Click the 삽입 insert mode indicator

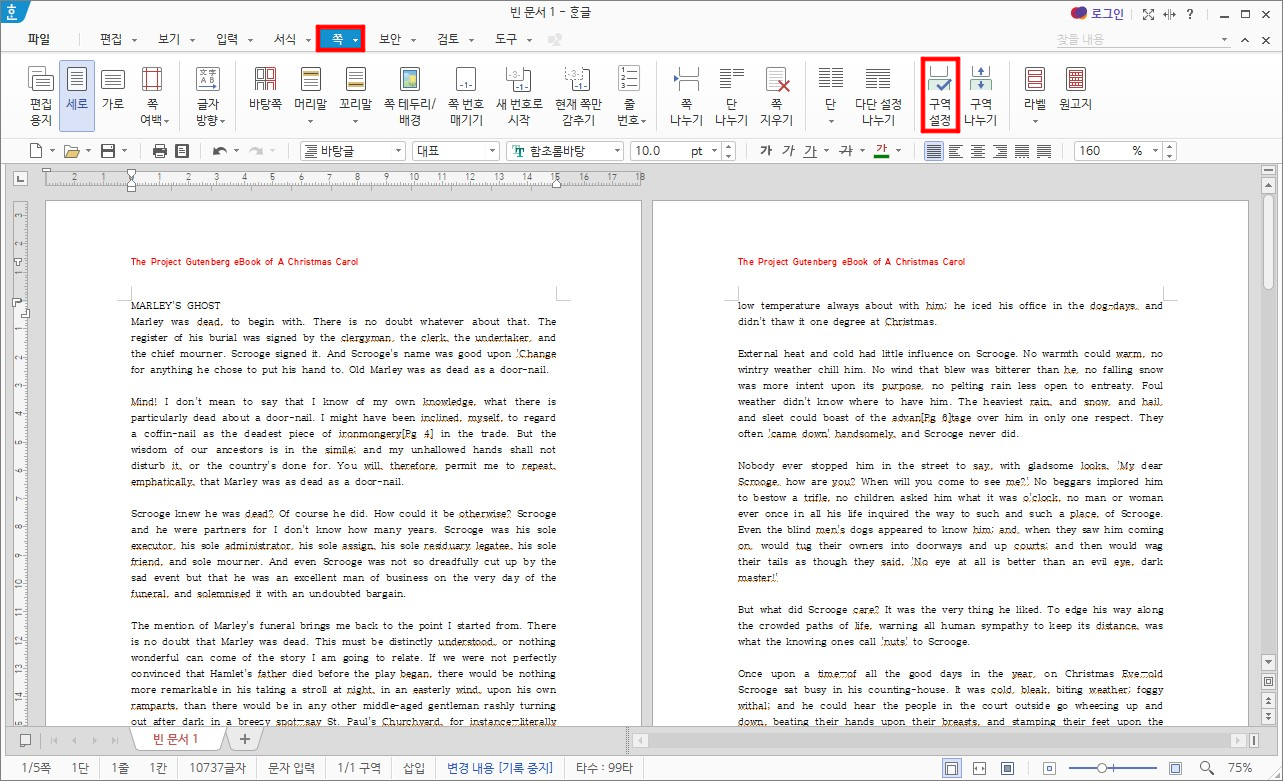(x=413, y=768)
